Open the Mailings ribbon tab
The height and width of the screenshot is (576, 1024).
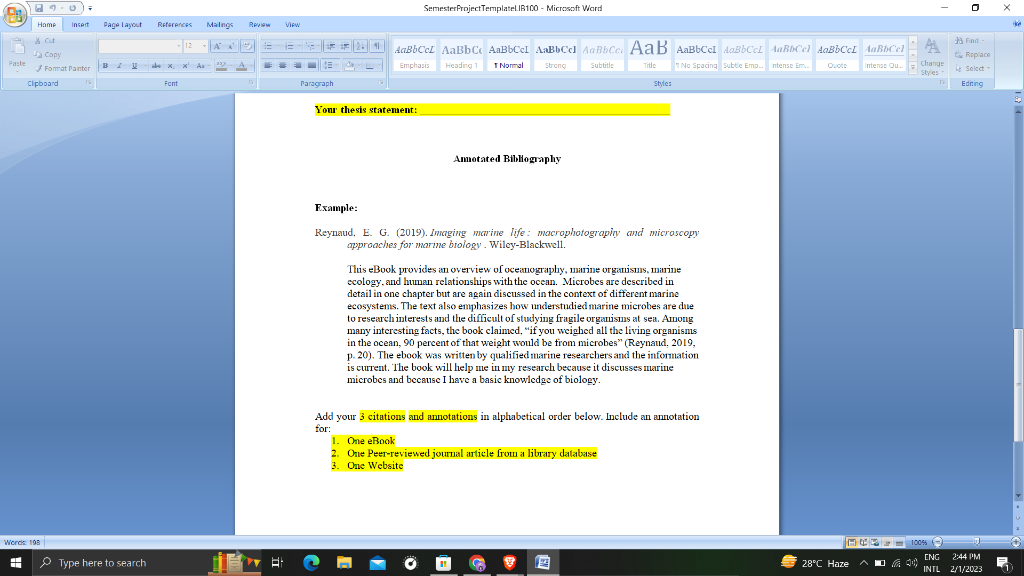[219, 24]
